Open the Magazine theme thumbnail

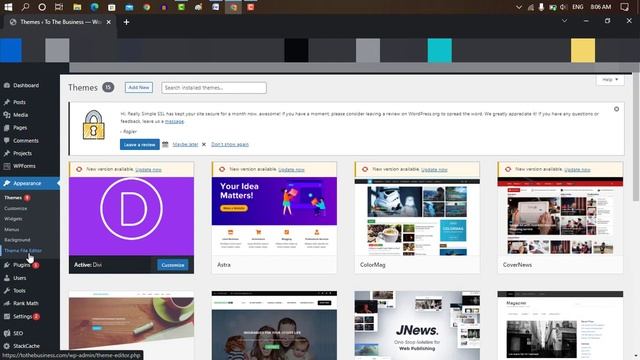click(560, 325)
